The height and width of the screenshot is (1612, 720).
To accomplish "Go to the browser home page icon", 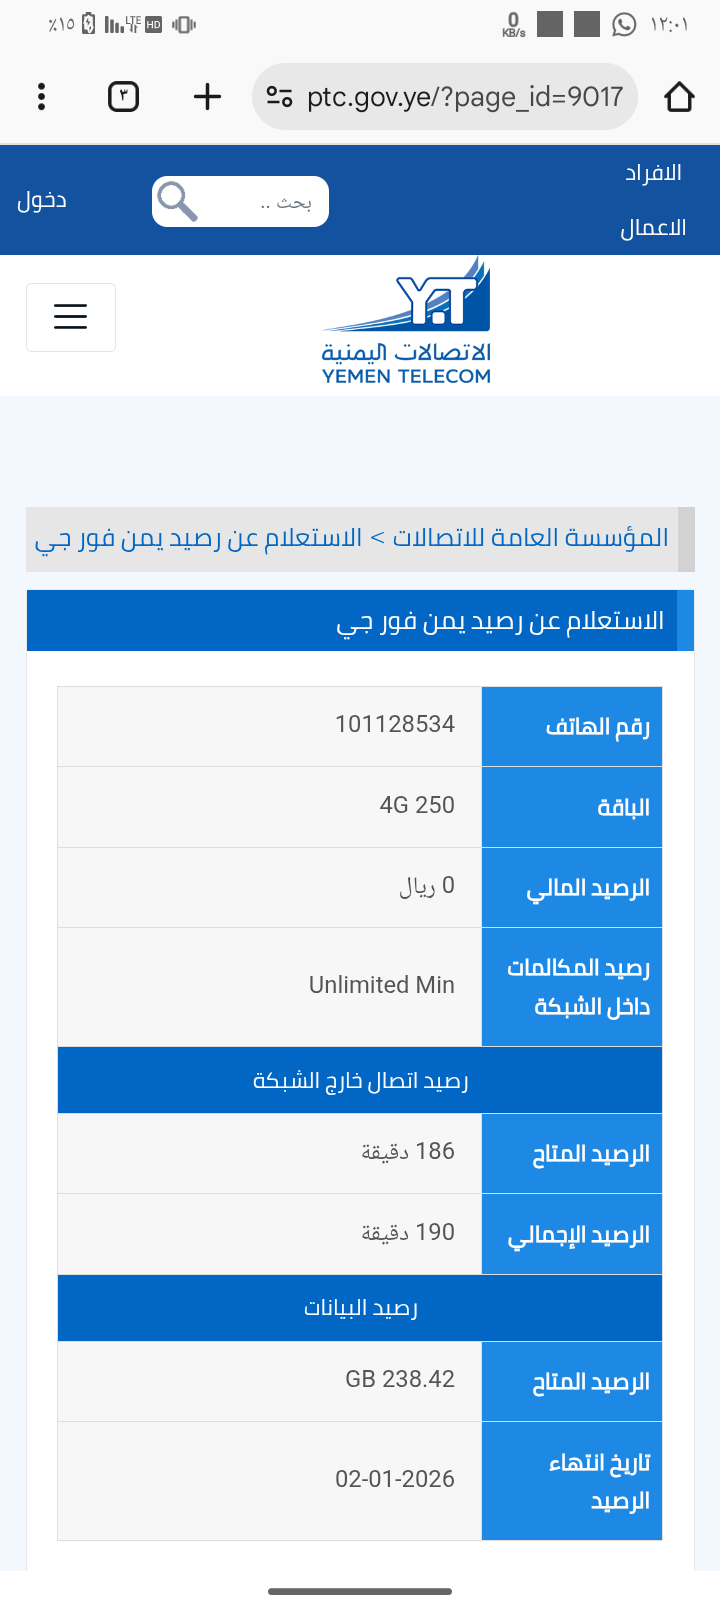I will pos(679,97).
